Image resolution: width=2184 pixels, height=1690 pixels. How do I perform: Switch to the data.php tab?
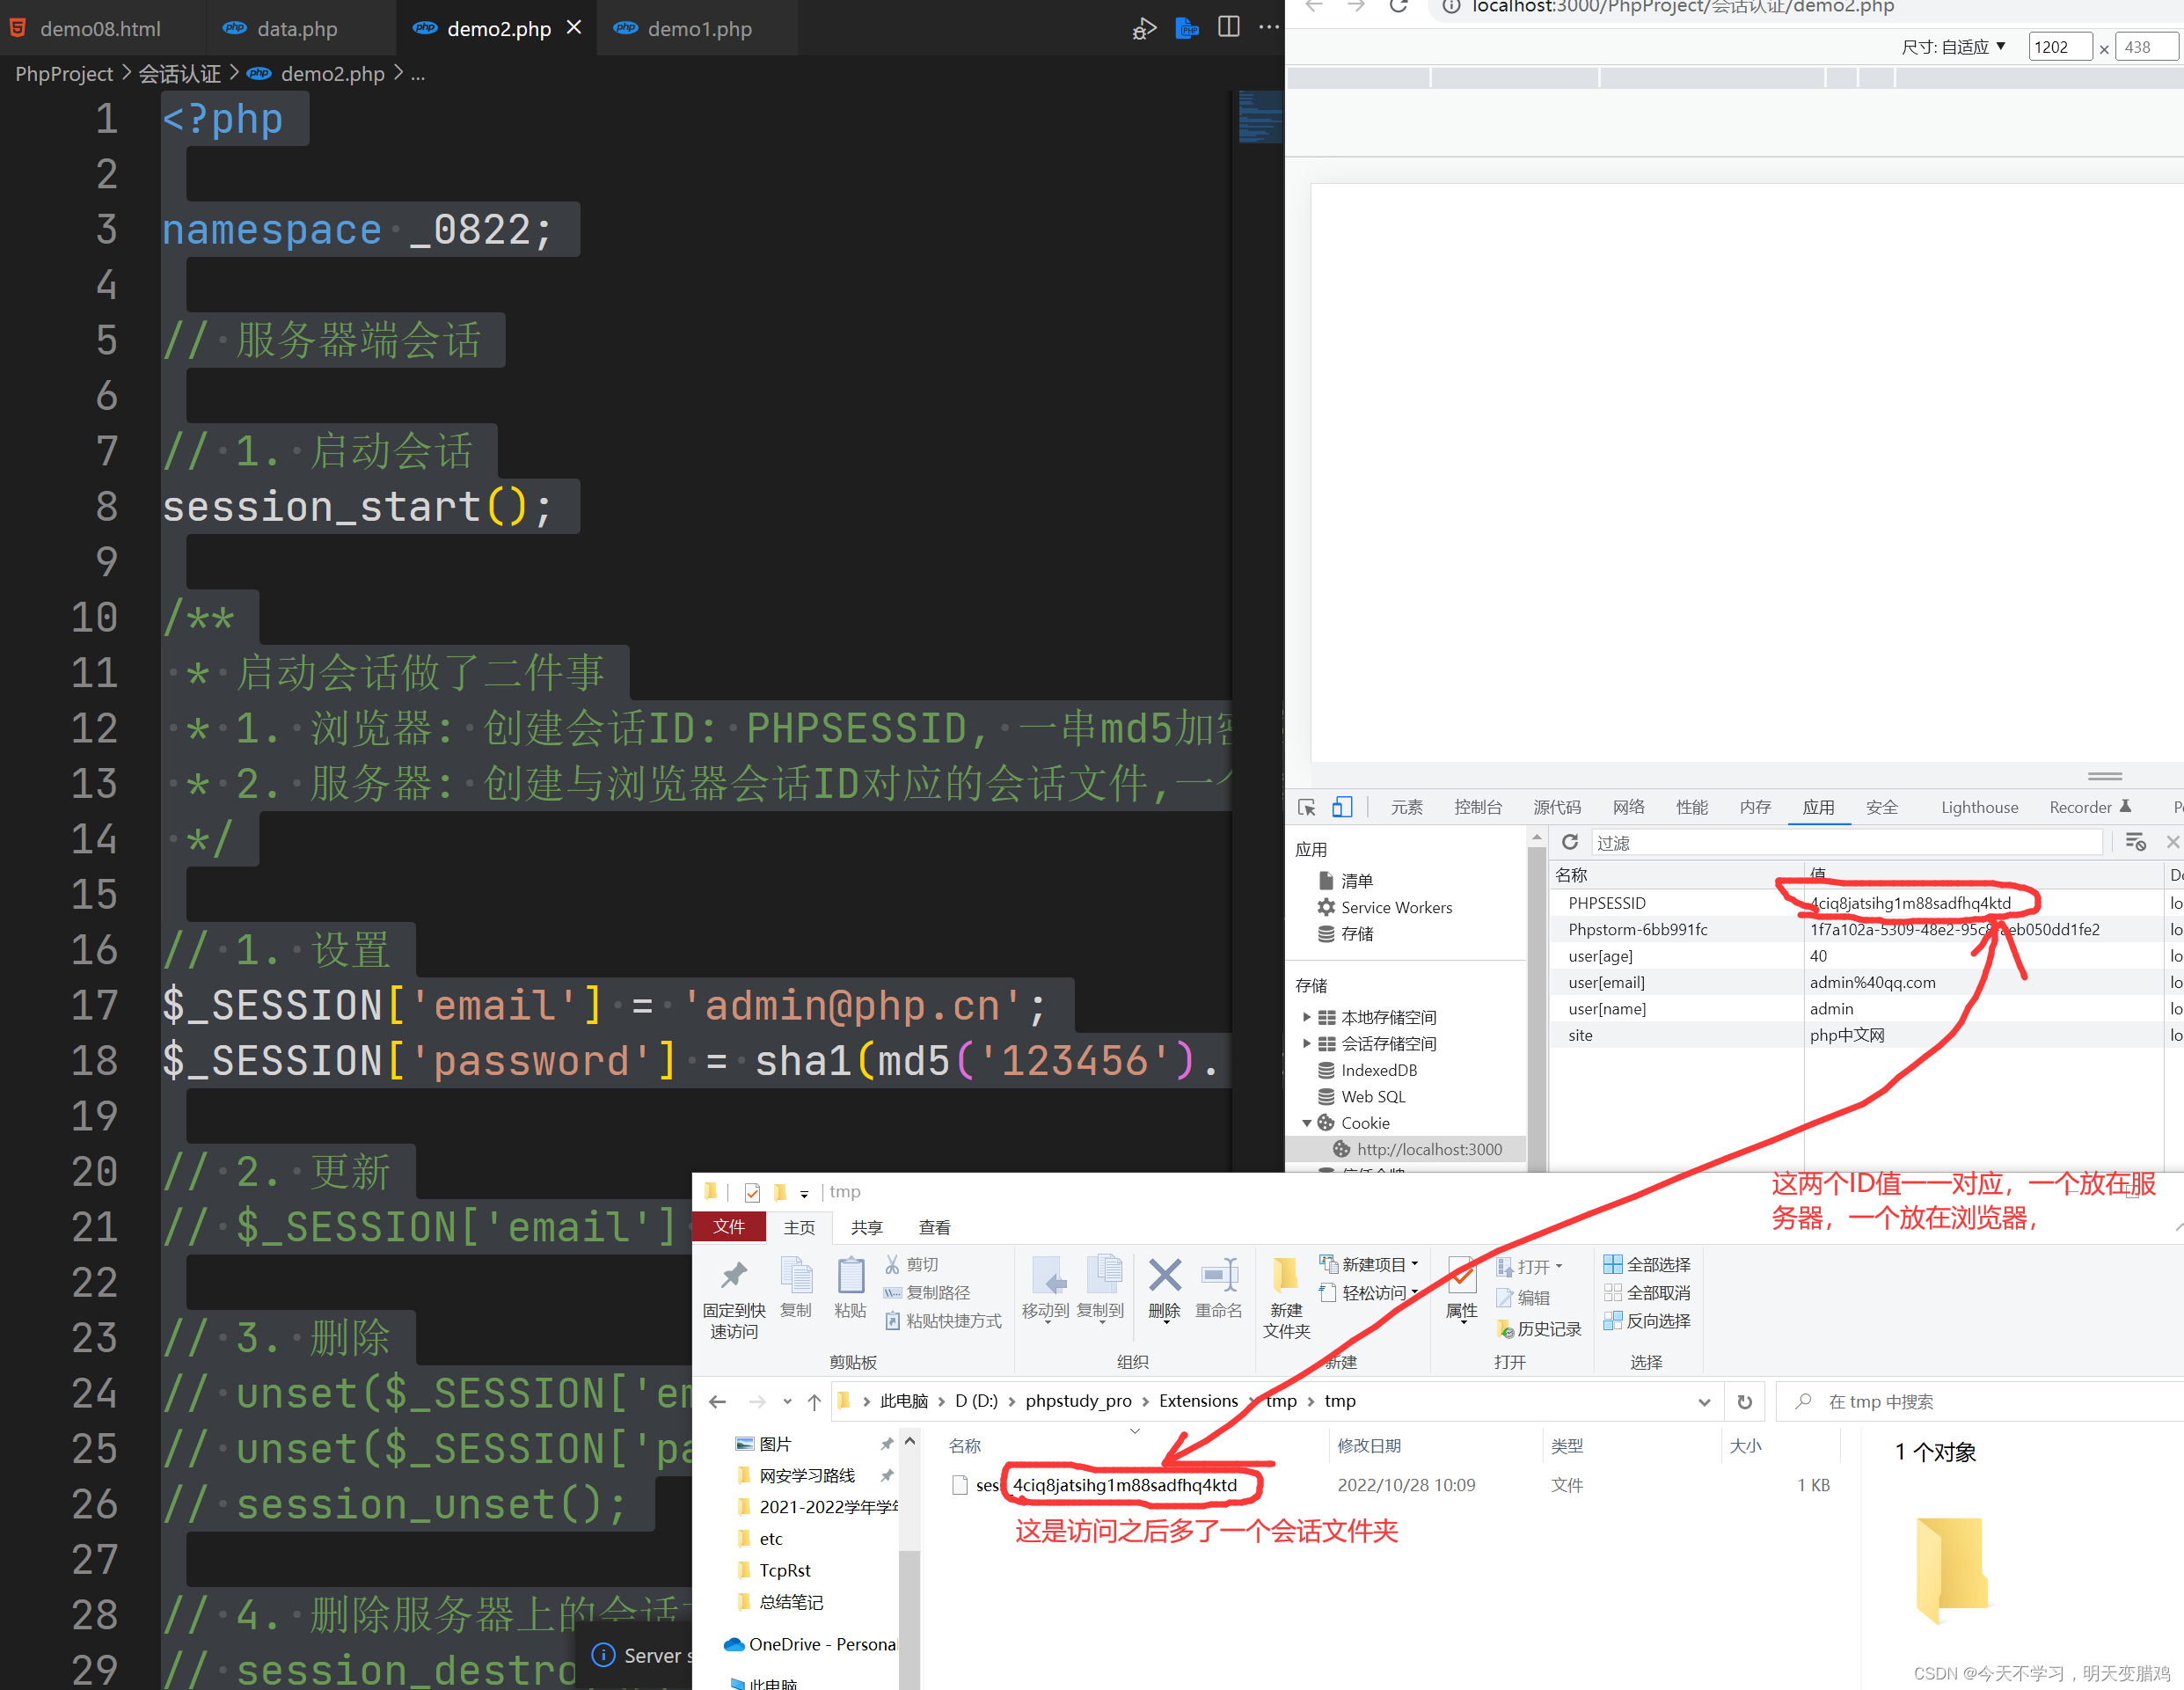(x=297, y=28)
